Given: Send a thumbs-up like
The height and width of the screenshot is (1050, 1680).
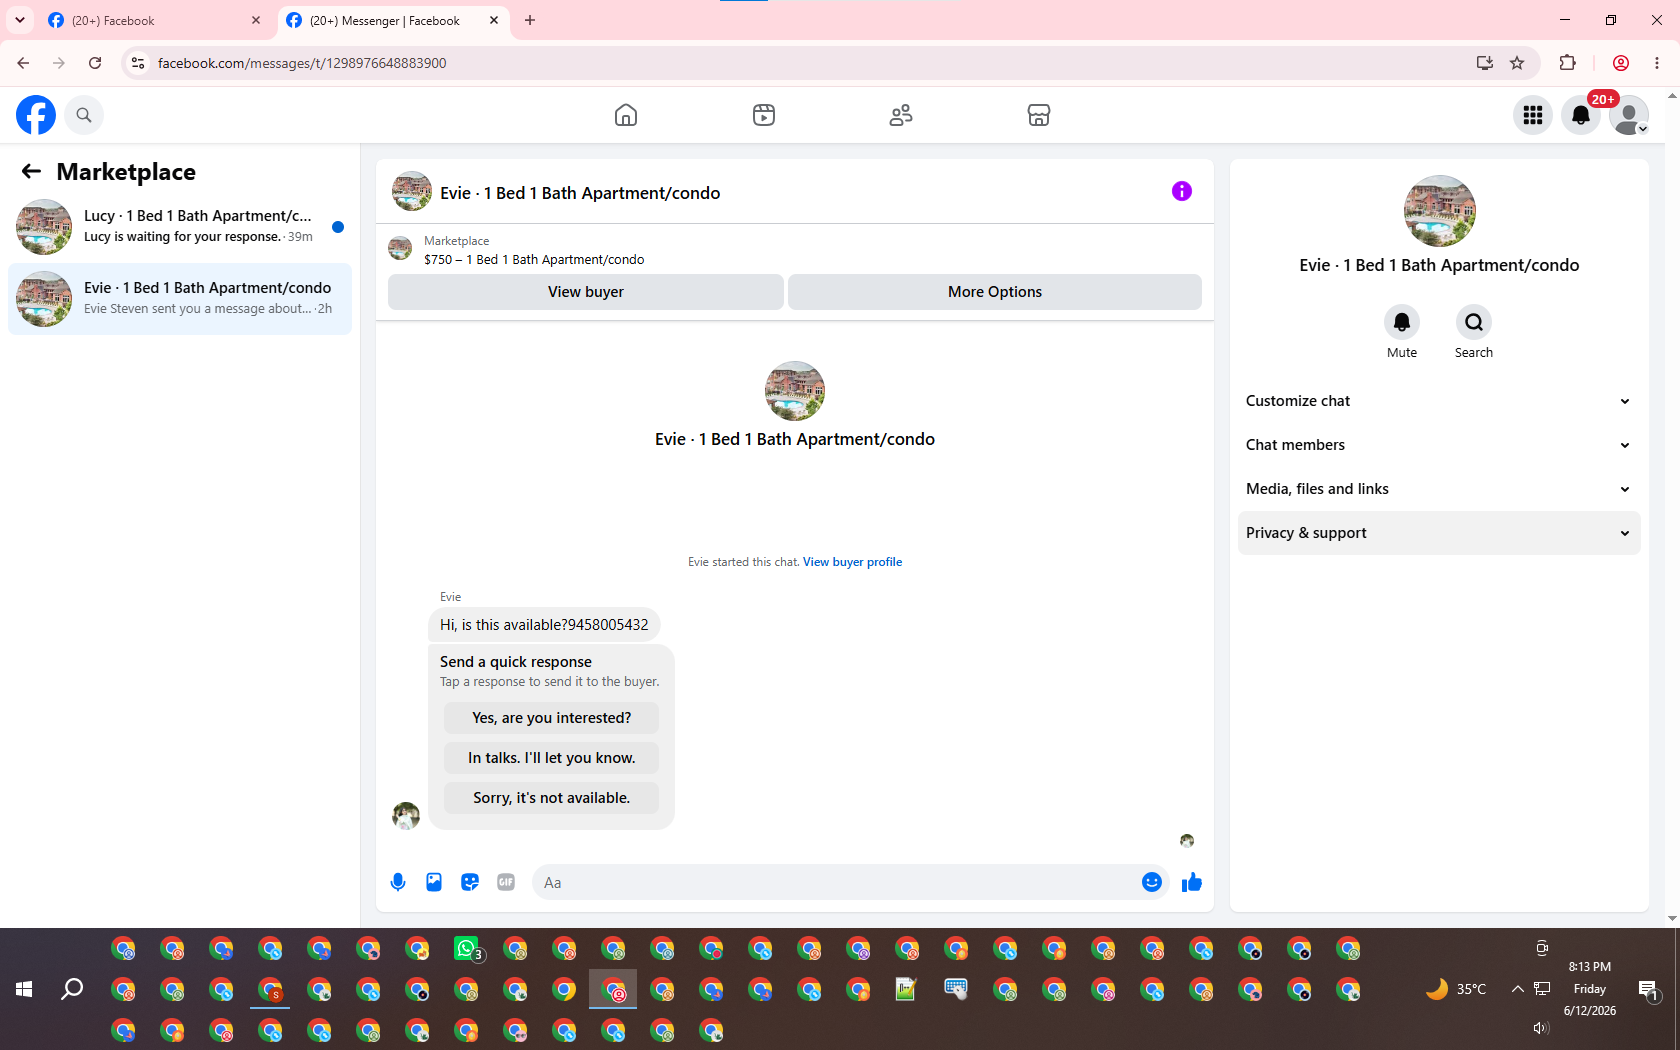Looking at the screenshot, I should tap(1191, 882).
